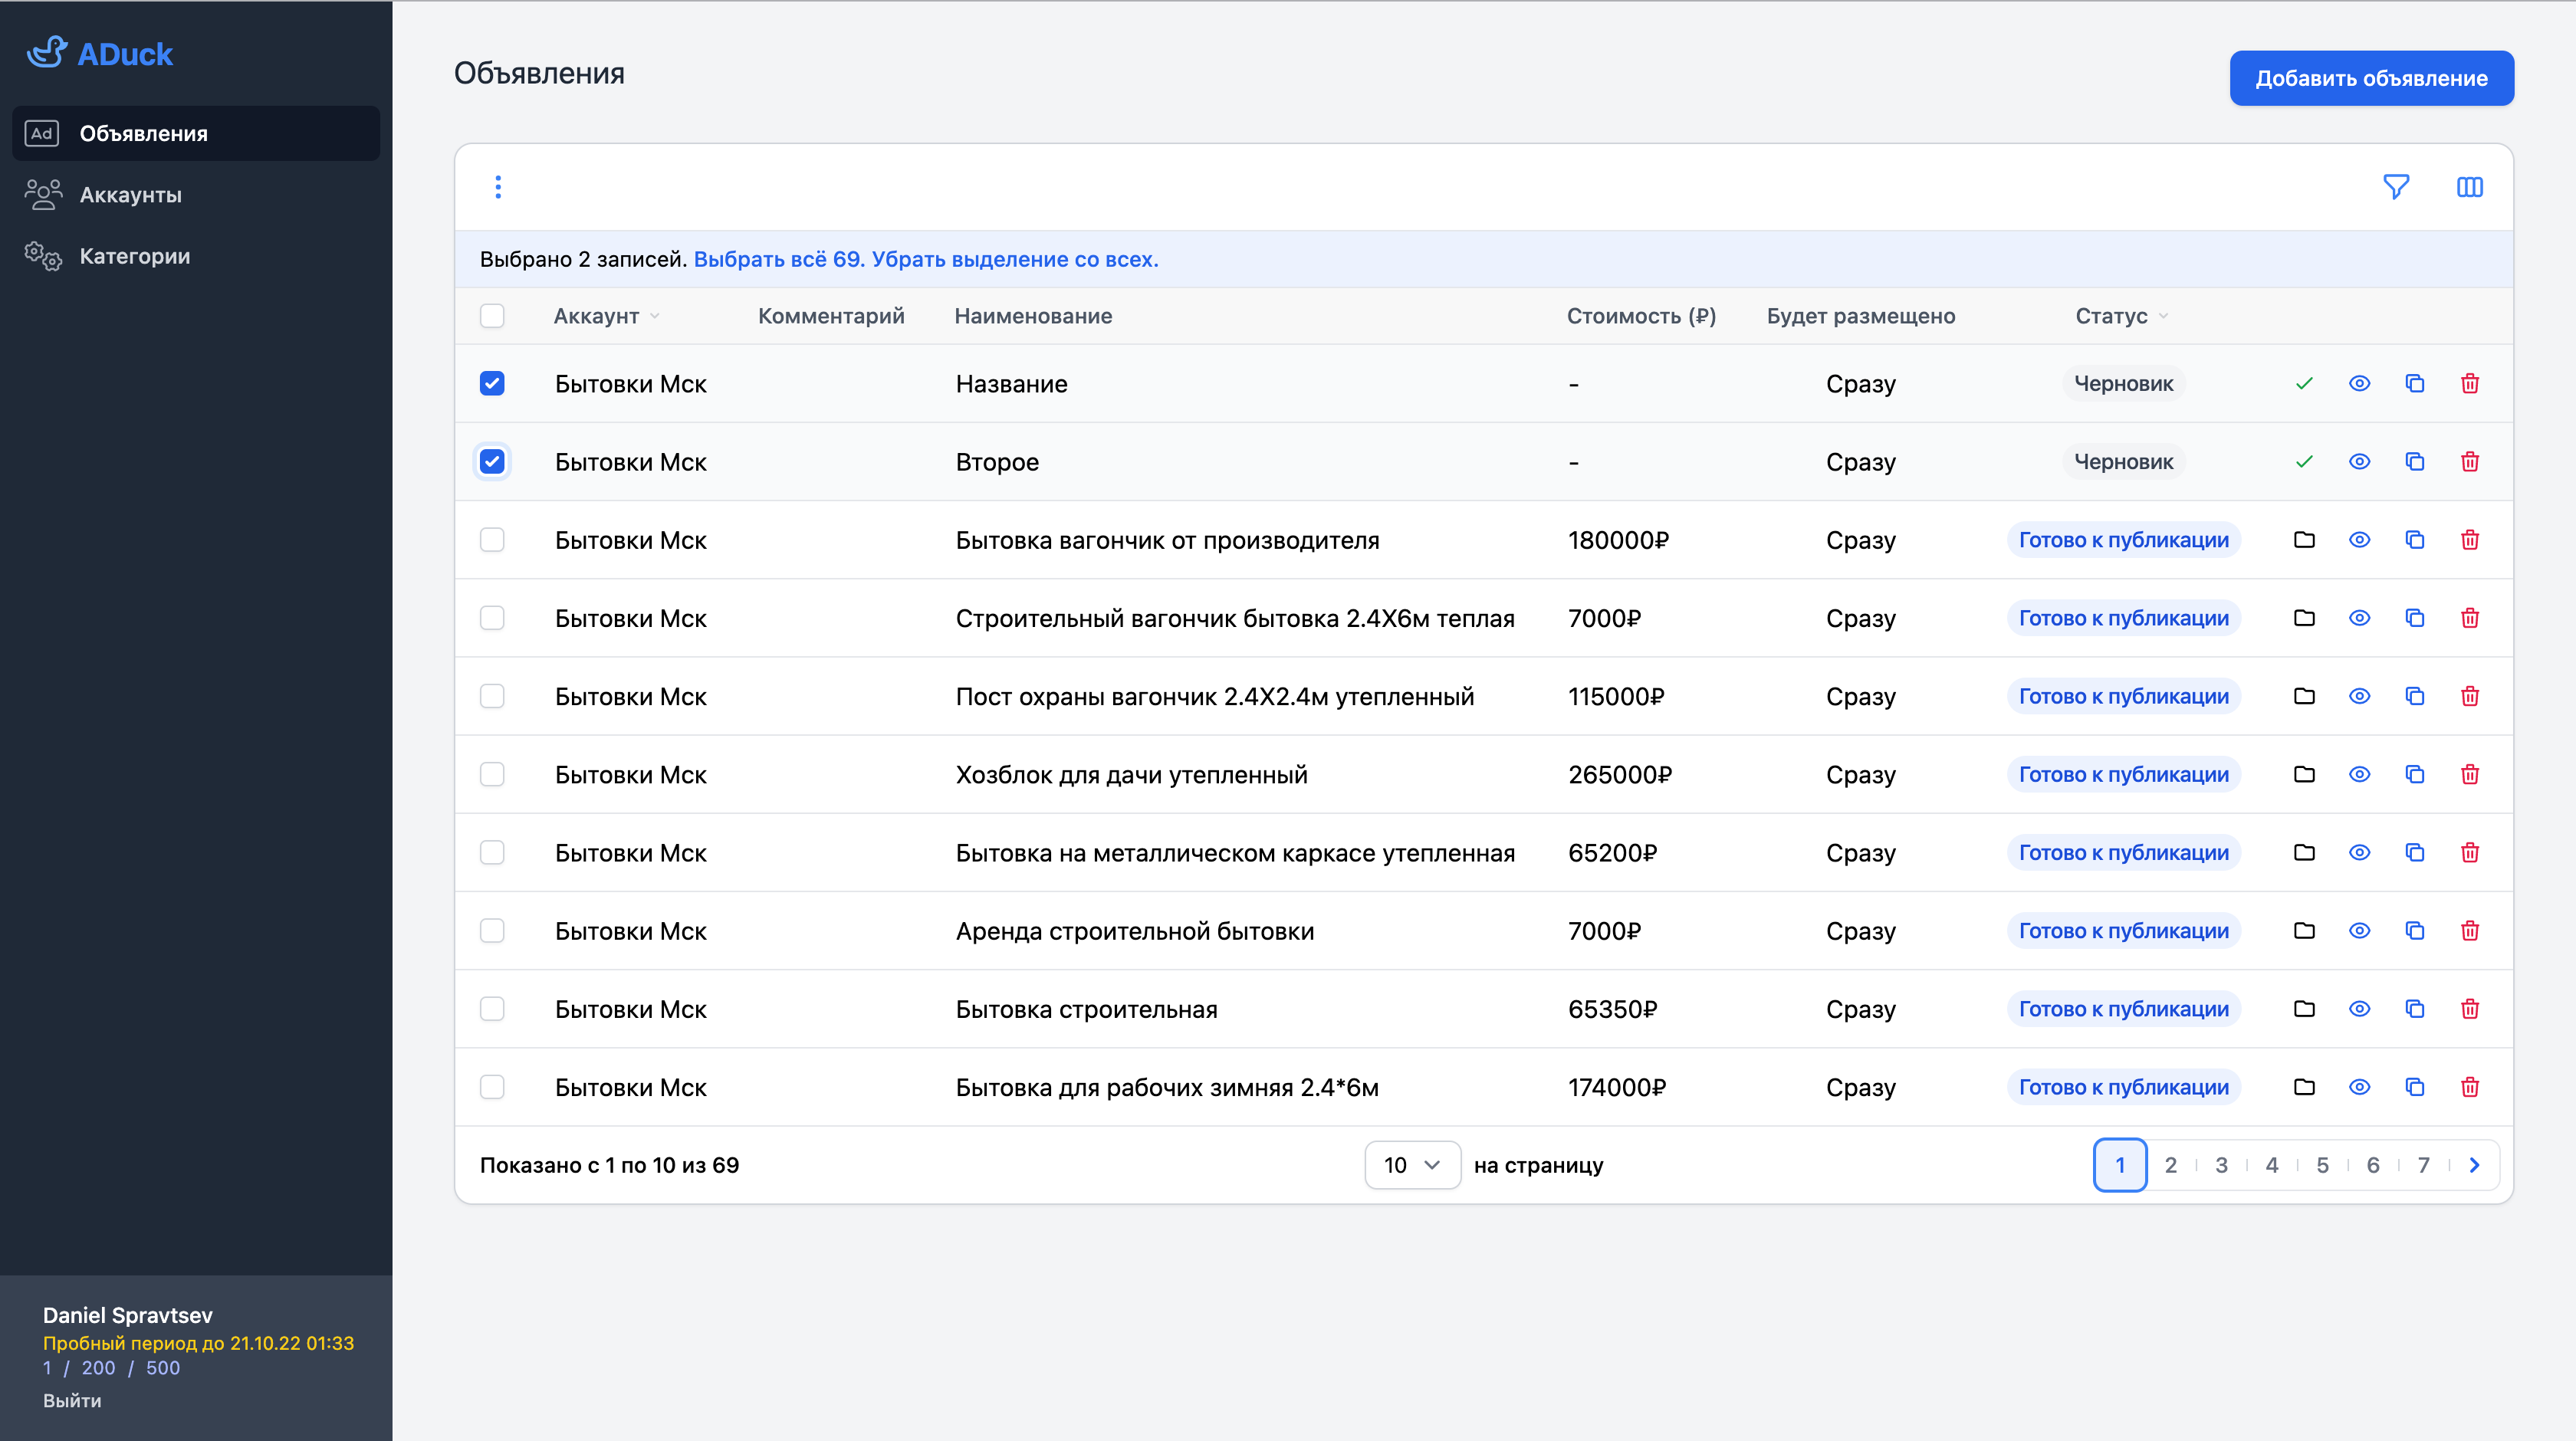The width and height of the screenshot is (2576, 1441).
Task: Click the three-dot bulk actions menu
Action: click(498, 187)
